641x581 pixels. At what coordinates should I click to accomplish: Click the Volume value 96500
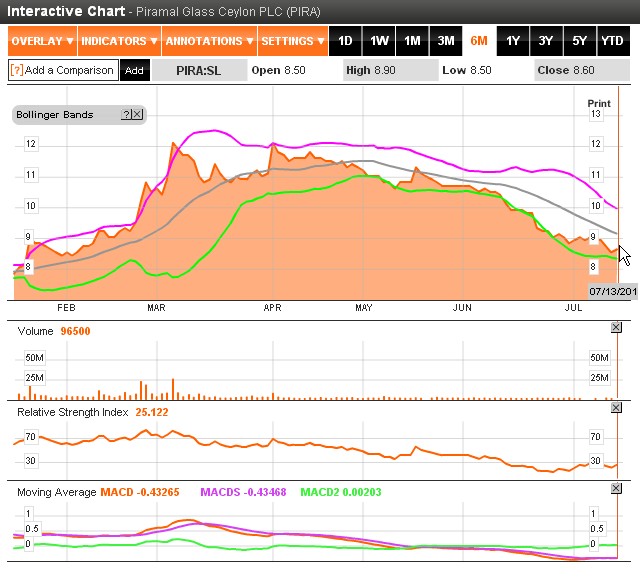[75, 331]
